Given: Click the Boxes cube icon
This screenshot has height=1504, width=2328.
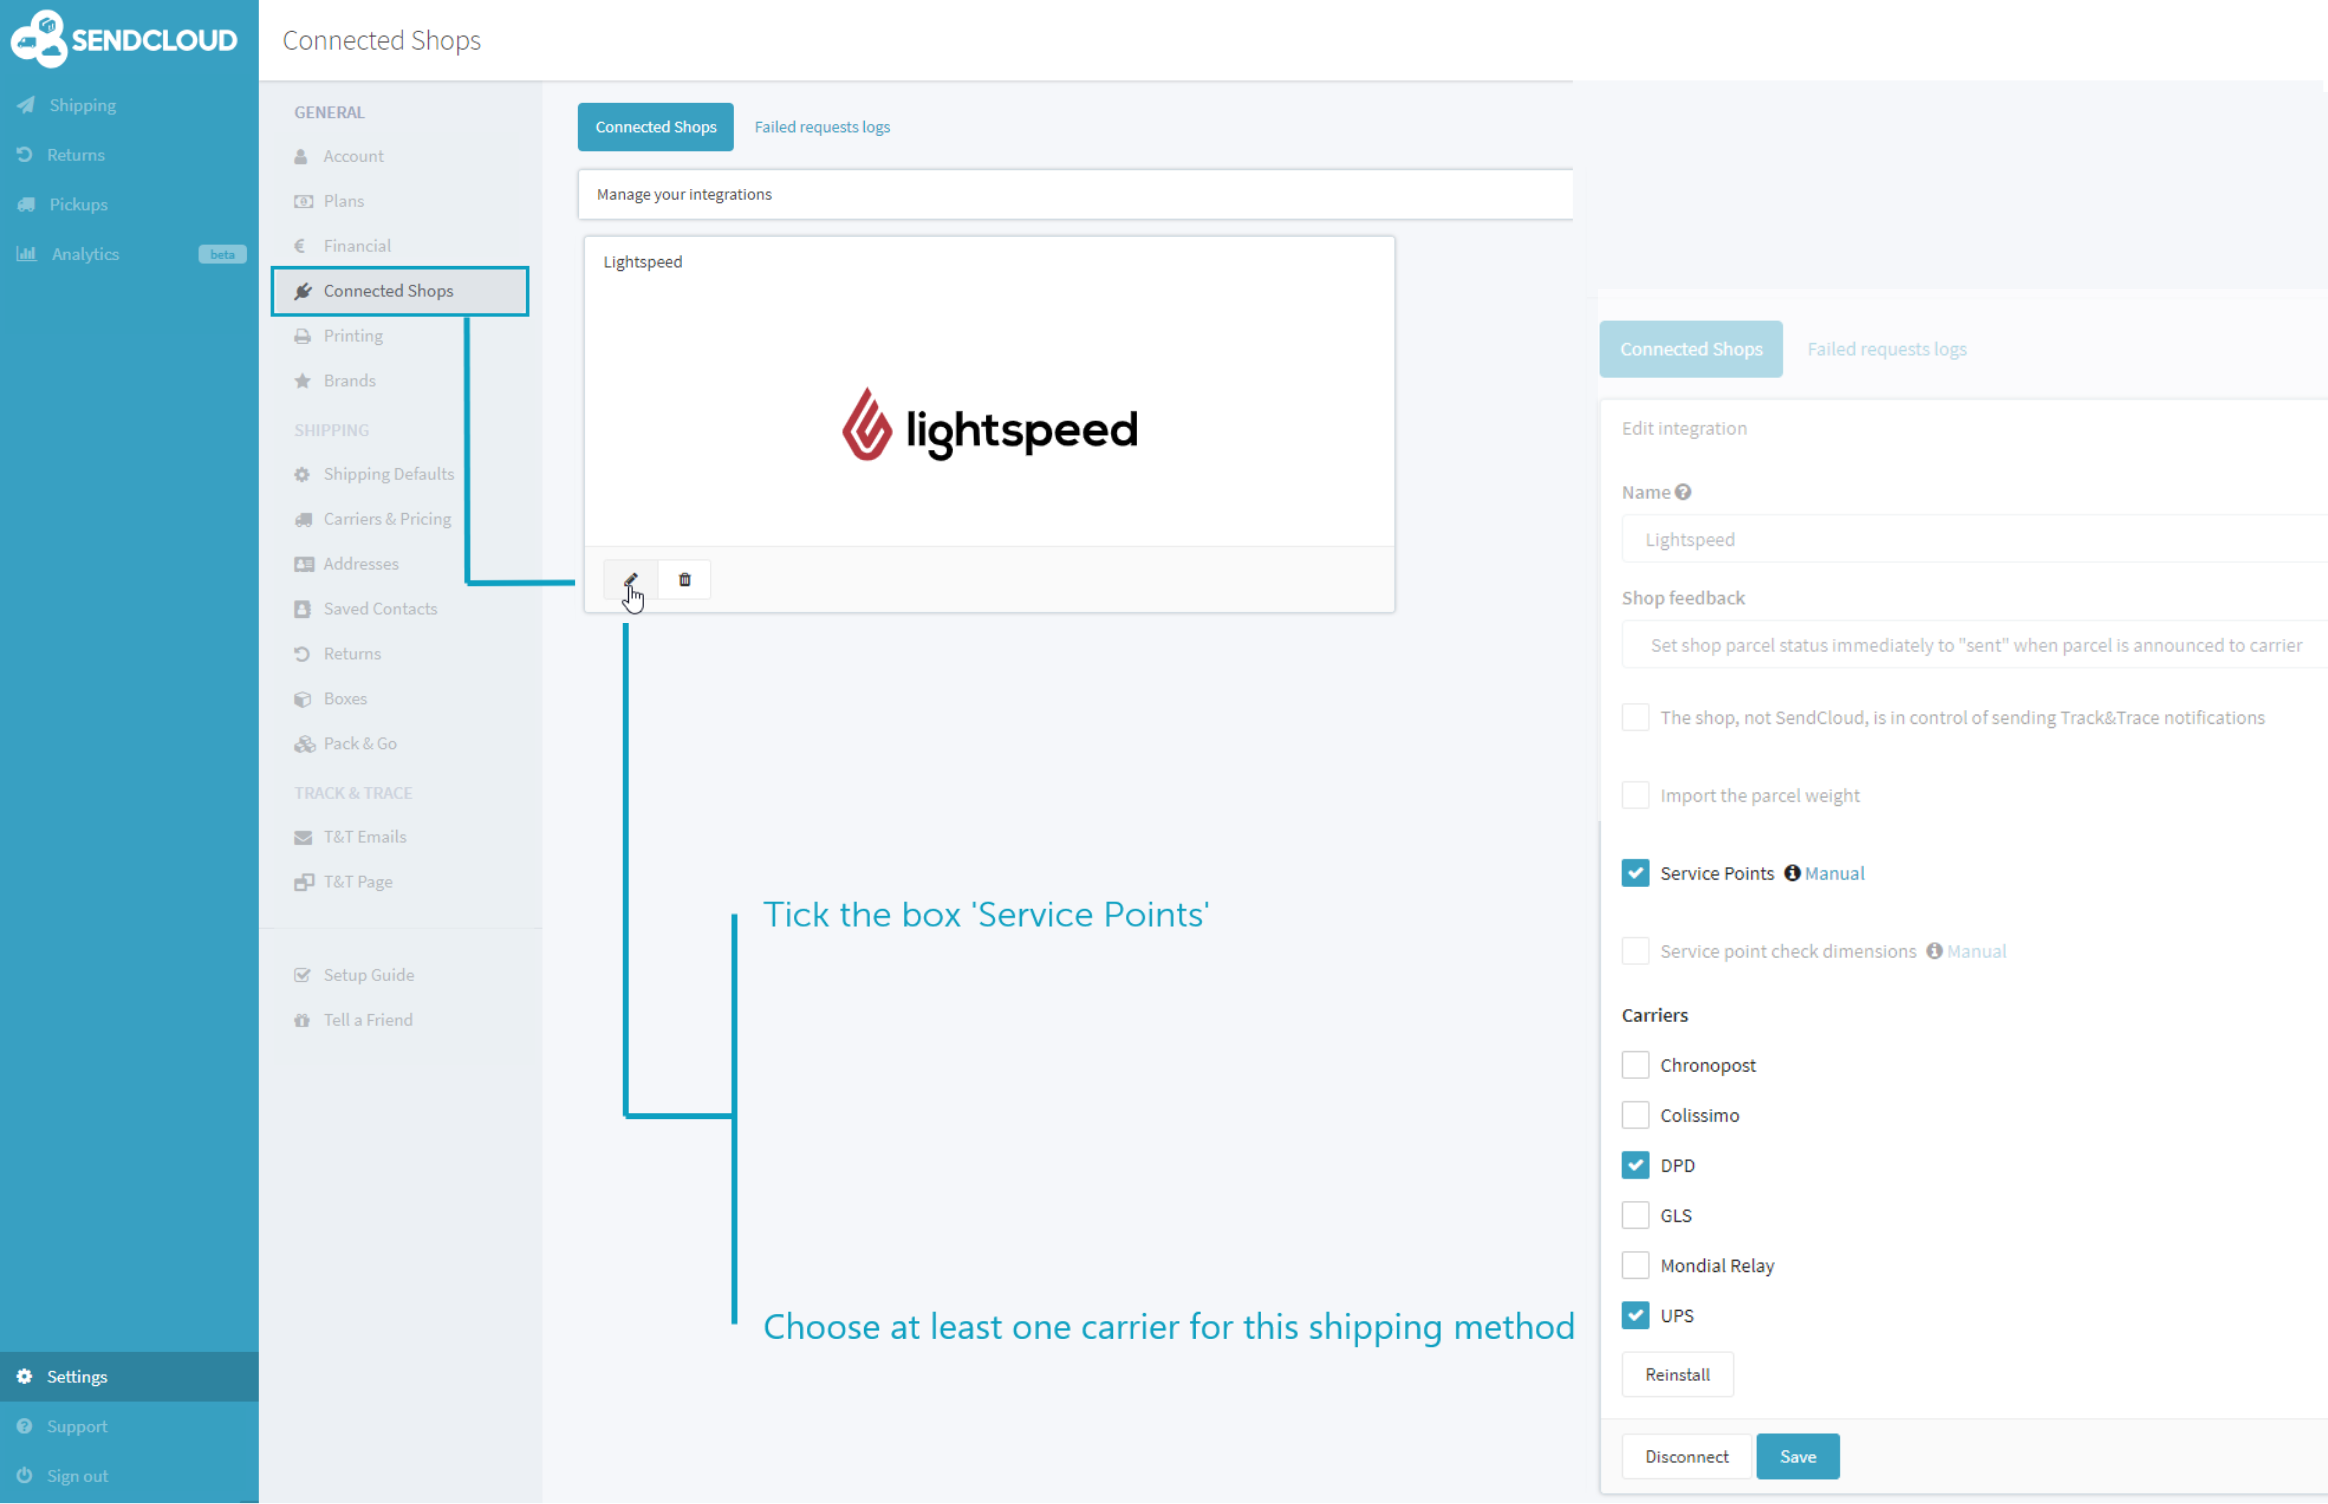Looking at the screenshot, I should (303, 699).
